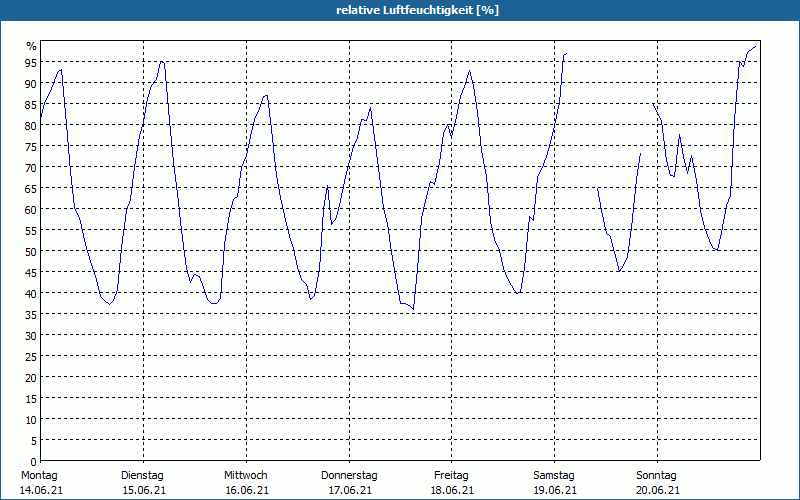This screenshot has width=800, height=500.
Task: Select the '19.06.21' date label
Action: pos(555,490)
